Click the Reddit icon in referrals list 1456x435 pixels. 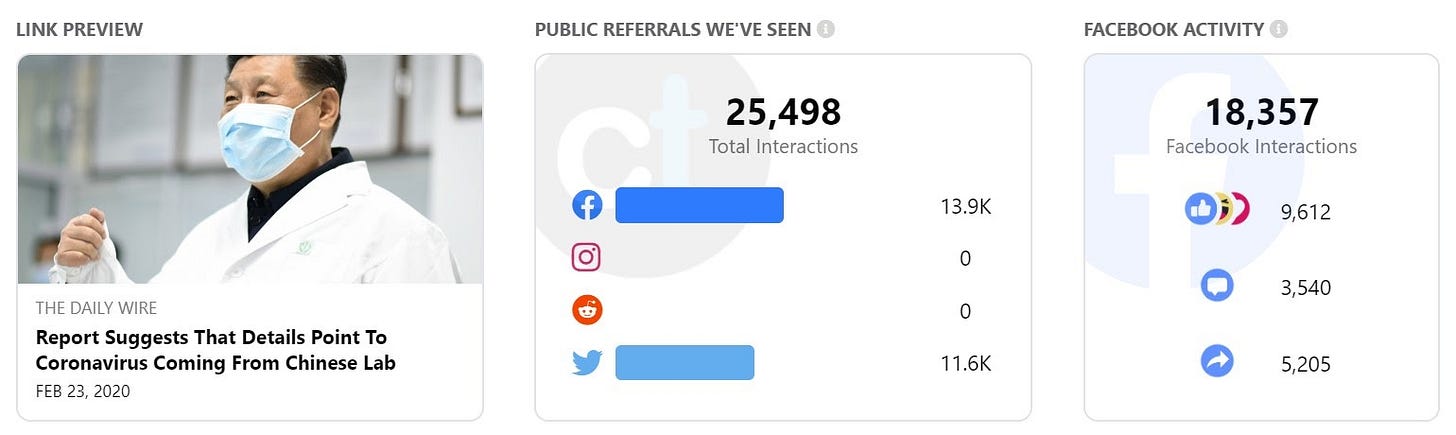[587, 310]
